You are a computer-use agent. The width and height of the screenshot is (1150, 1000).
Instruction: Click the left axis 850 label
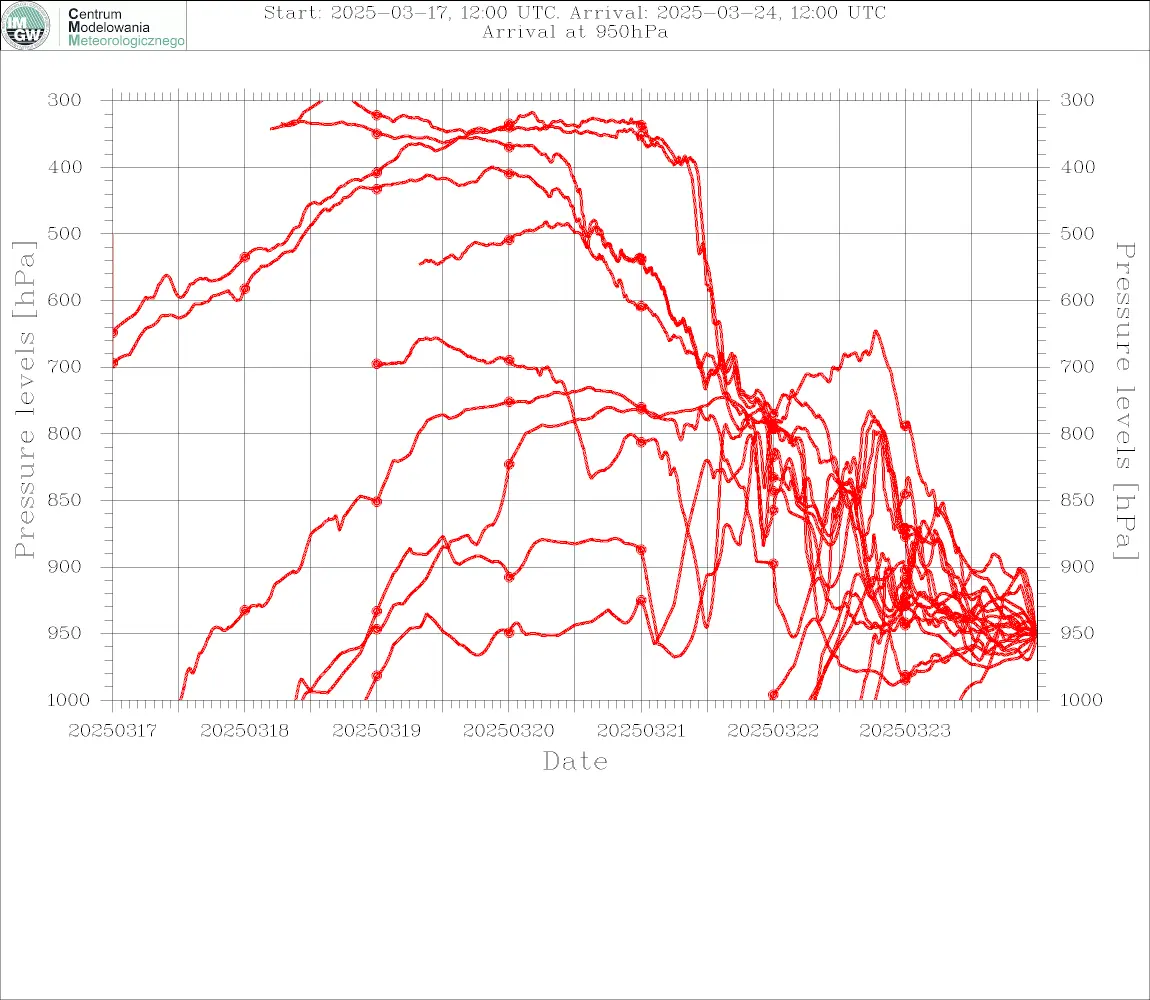point(65,500)
